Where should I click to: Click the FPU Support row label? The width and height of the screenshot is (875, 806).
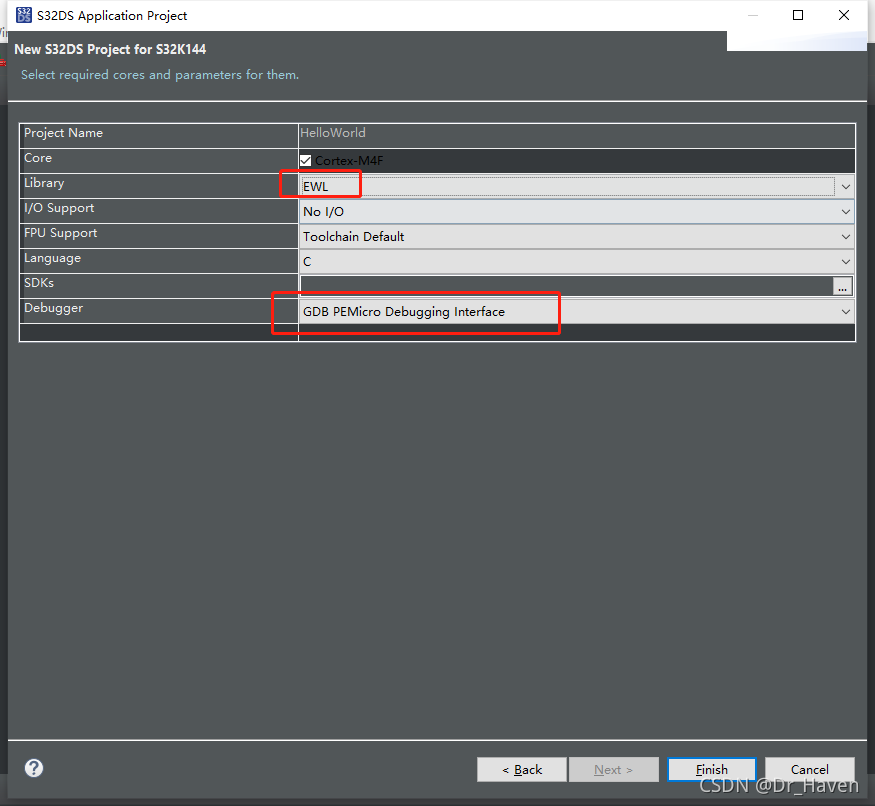(x=60, y=233)
